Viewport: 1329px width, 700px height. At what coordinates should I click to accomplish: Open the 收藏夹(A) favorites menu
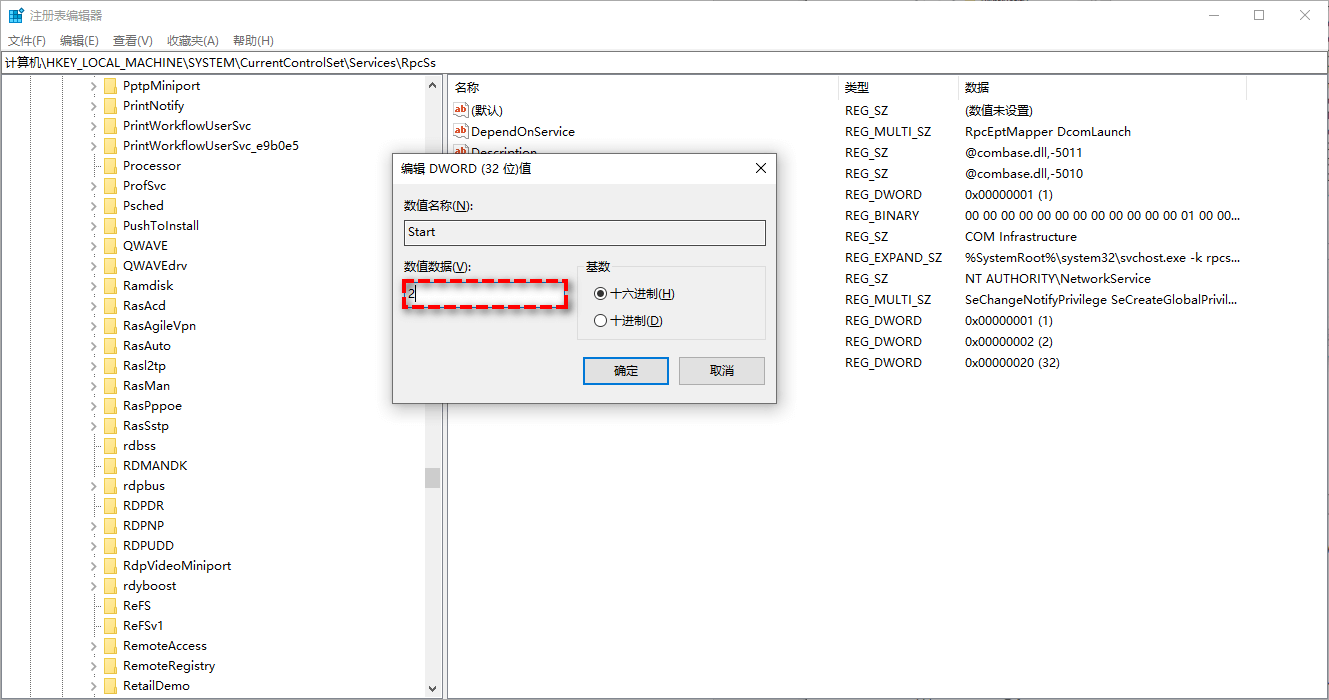click(x=192, y=41)
